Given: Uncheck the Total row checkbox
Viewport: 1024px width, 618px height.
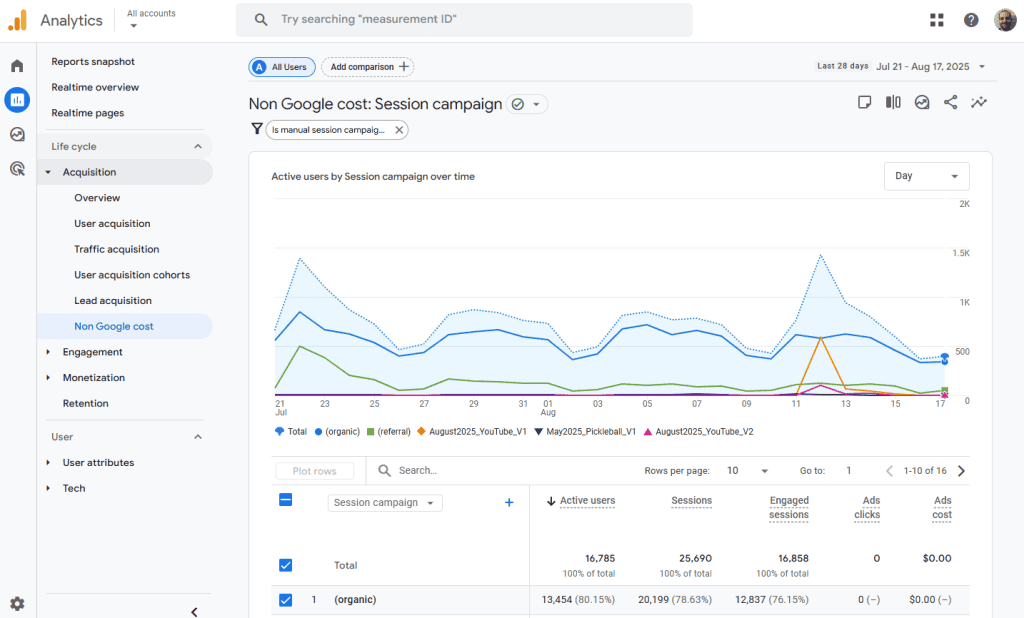Looking at the screenshot, I should [286, 565].
